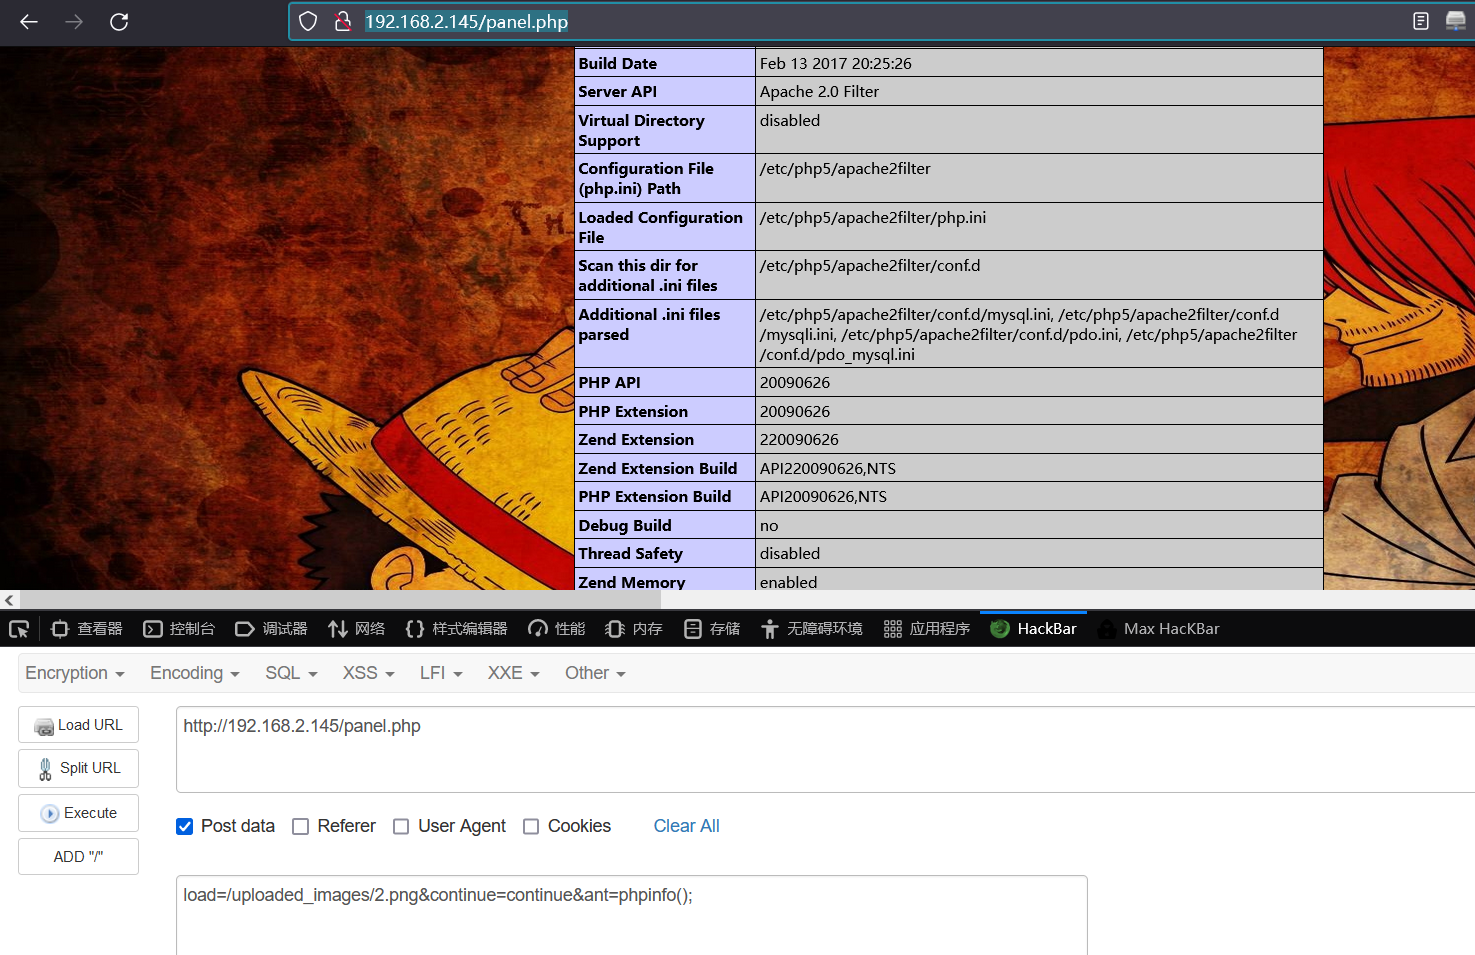The width and height of the screenshot is (1475, 955).
Task: Reload the page with the refresh icon
Action: click(119, 21)
